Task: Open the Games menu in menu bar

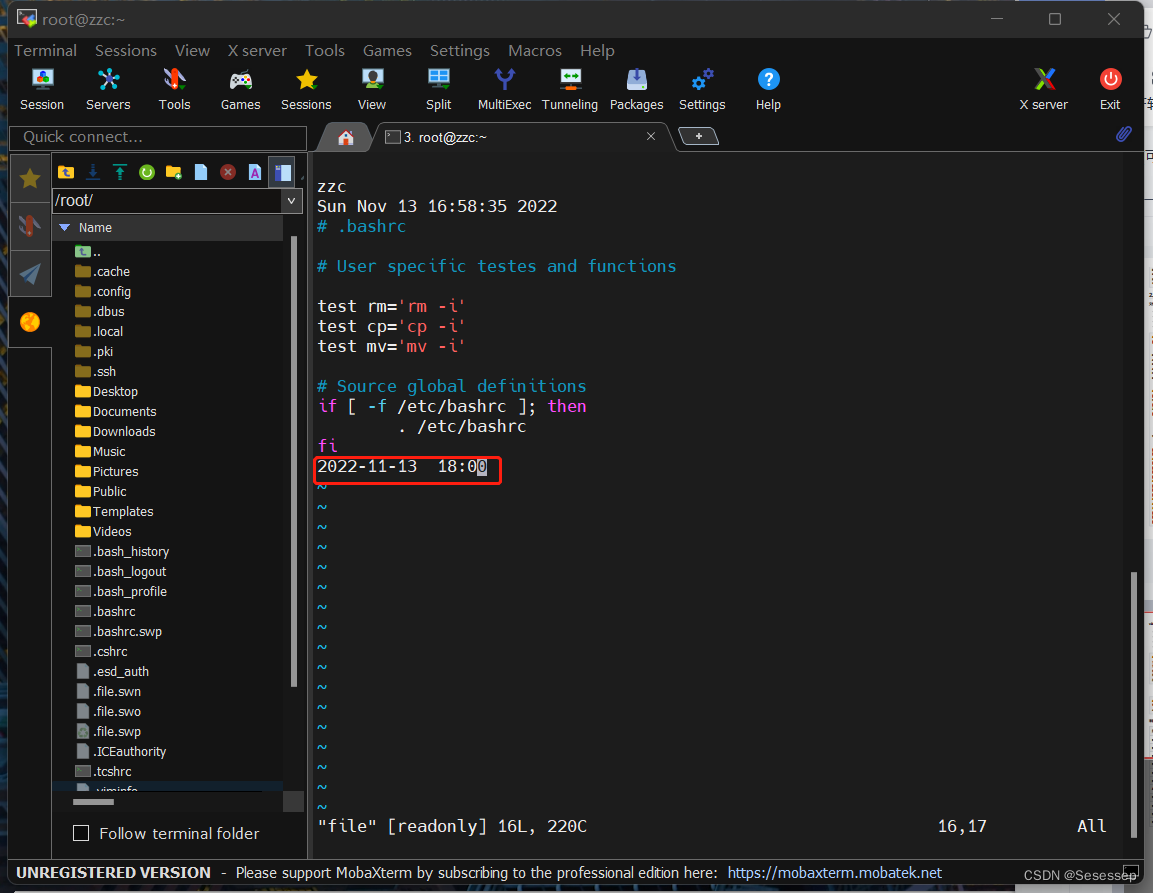Action: [x=387, y=51]
